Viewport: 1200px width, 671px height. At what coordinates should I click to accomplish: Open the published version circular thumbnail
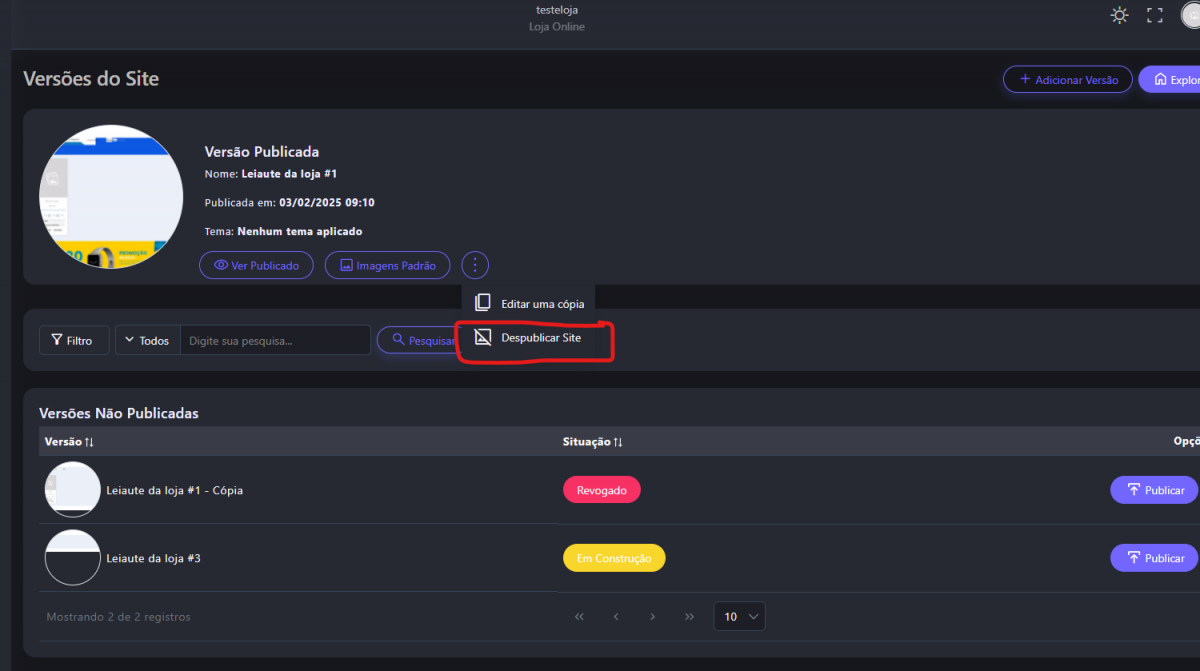click(x=111, y=197)
